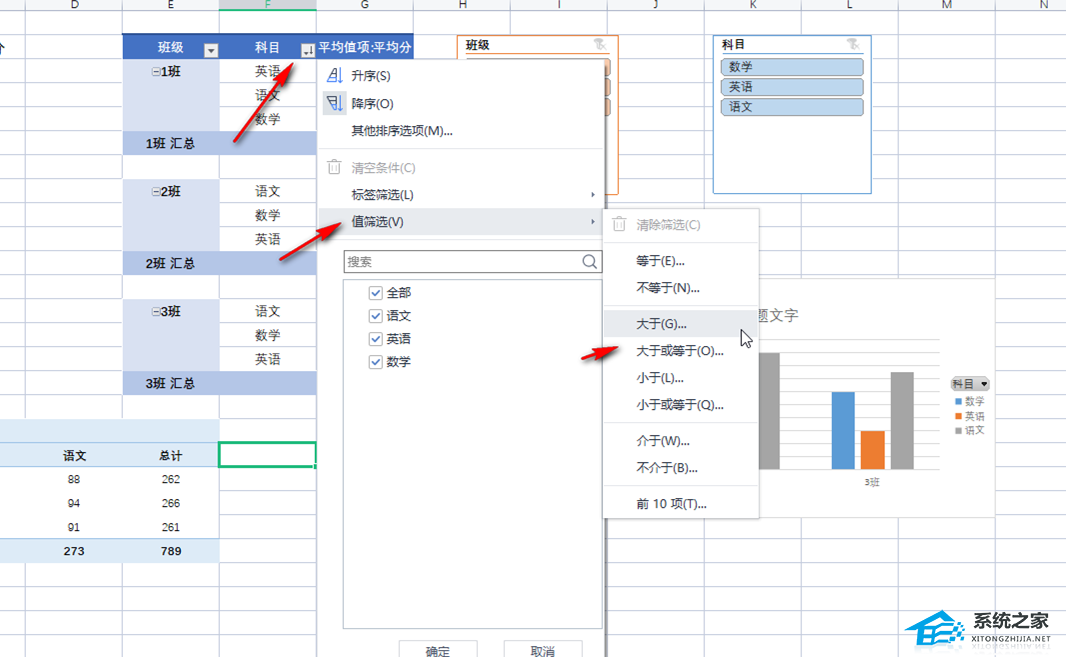Collapse the 2班 group in pivot table
The width and height of the screenshot is (1066, 657).
coord(155,192)
